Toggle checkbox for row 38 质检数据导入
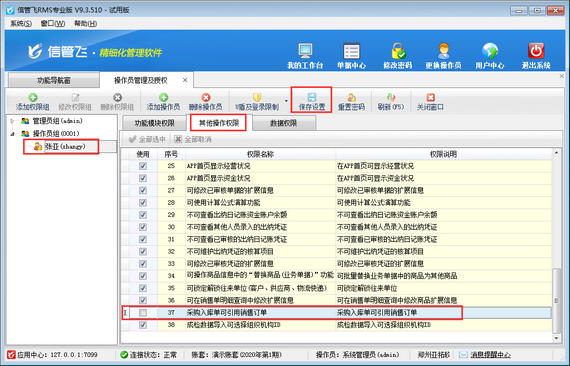Screen dimensions: 570x366 (x=143, y=325)
